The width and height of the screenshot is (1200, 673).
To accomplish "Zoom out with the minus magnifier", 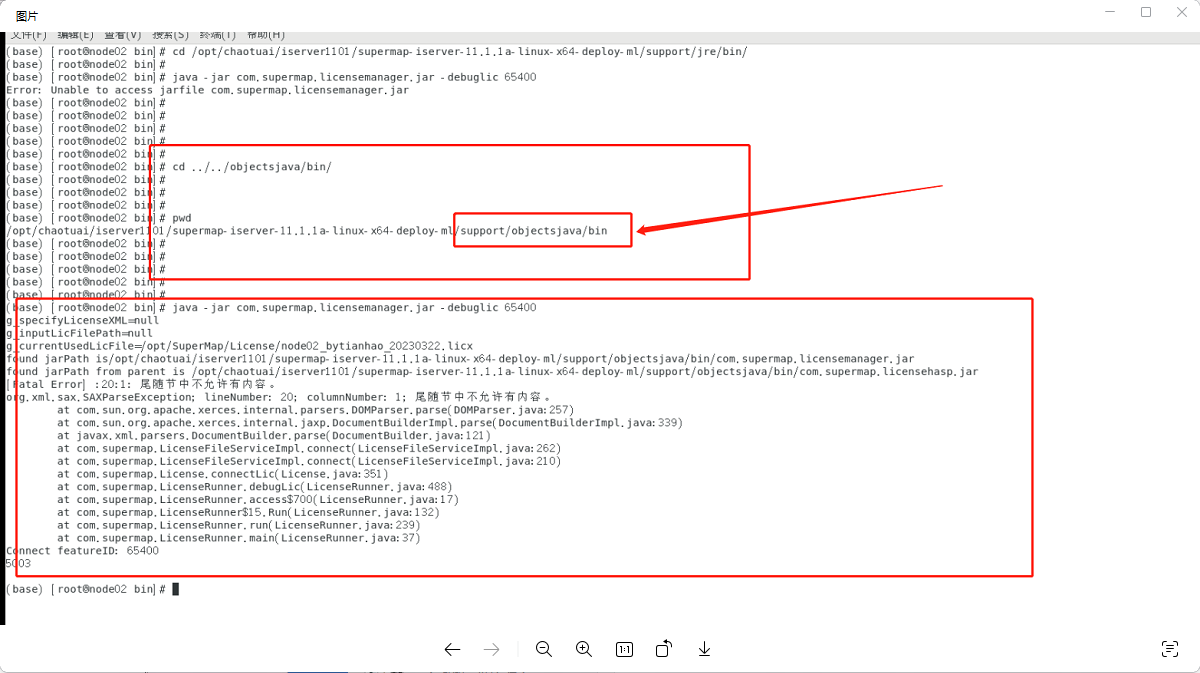I will [544, 649].
